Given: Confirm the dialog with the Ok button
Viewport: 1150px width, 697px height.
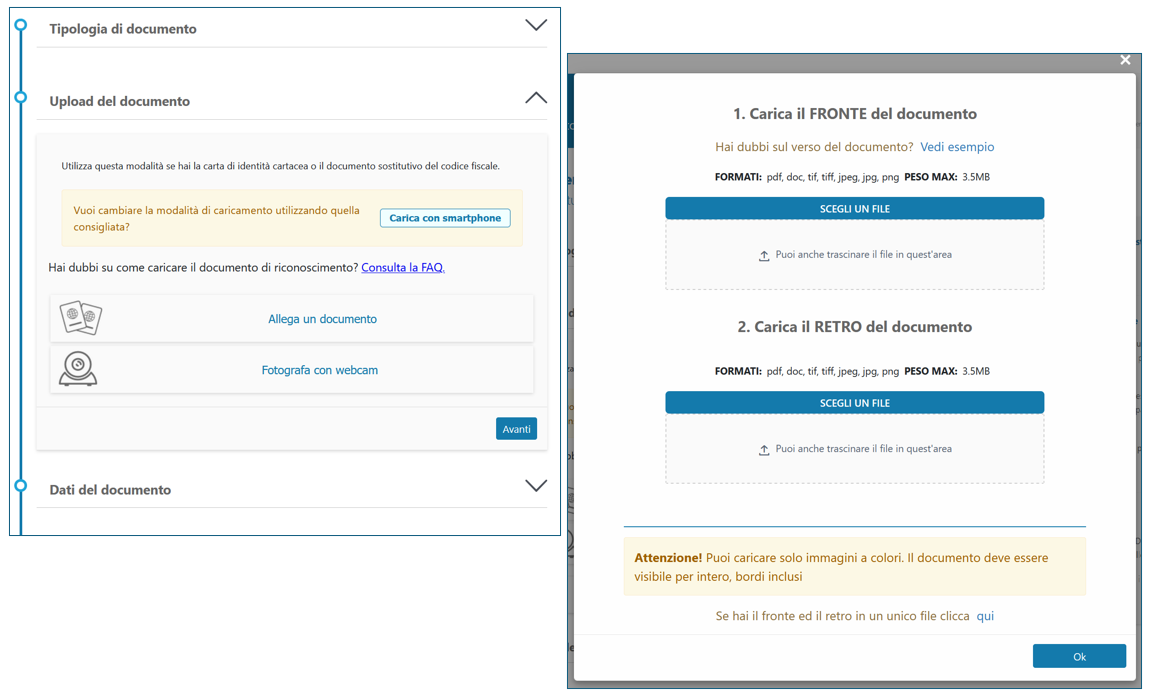Looking at the screenshot, I should [1079, 656].
